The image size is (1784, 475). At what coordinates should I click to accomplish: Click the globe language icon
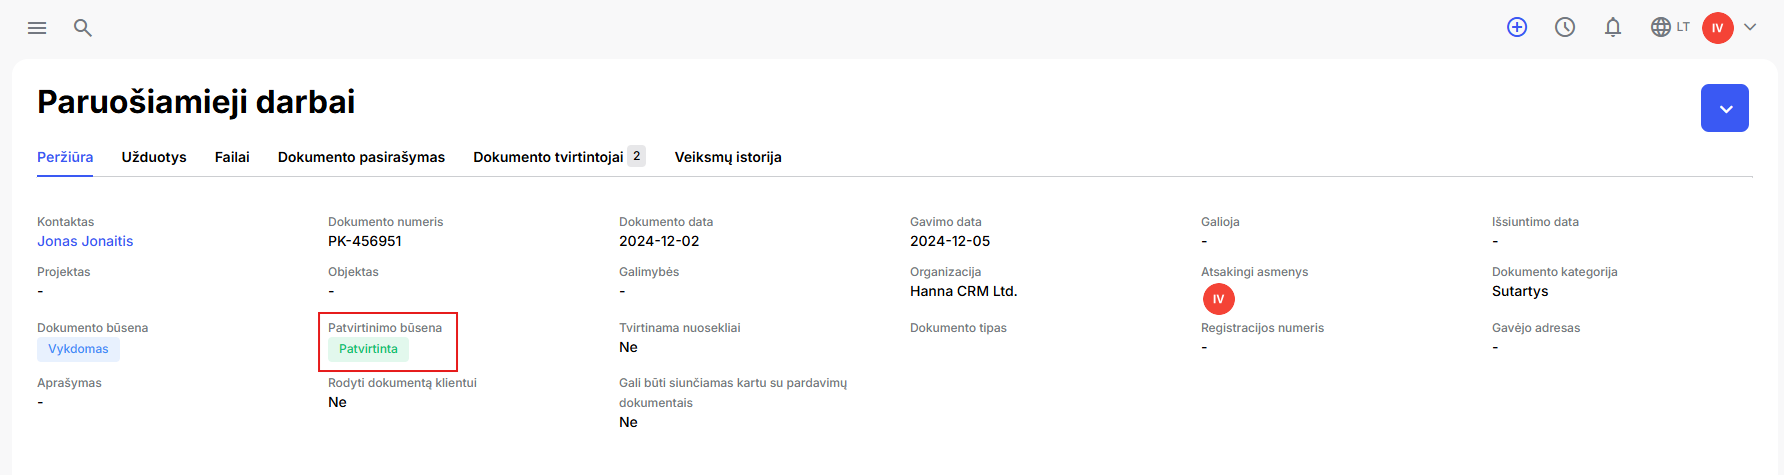click(1661, 27)
